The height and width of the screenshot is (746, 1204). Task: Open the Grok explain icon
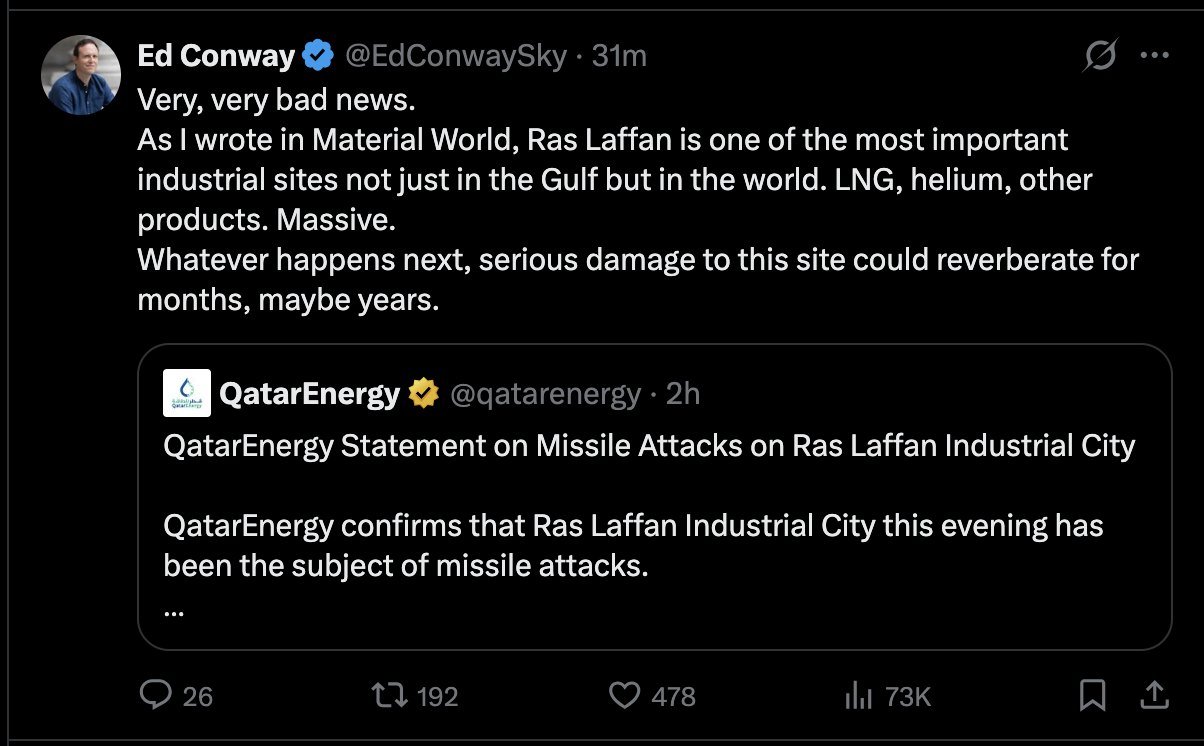(1099, 57)
